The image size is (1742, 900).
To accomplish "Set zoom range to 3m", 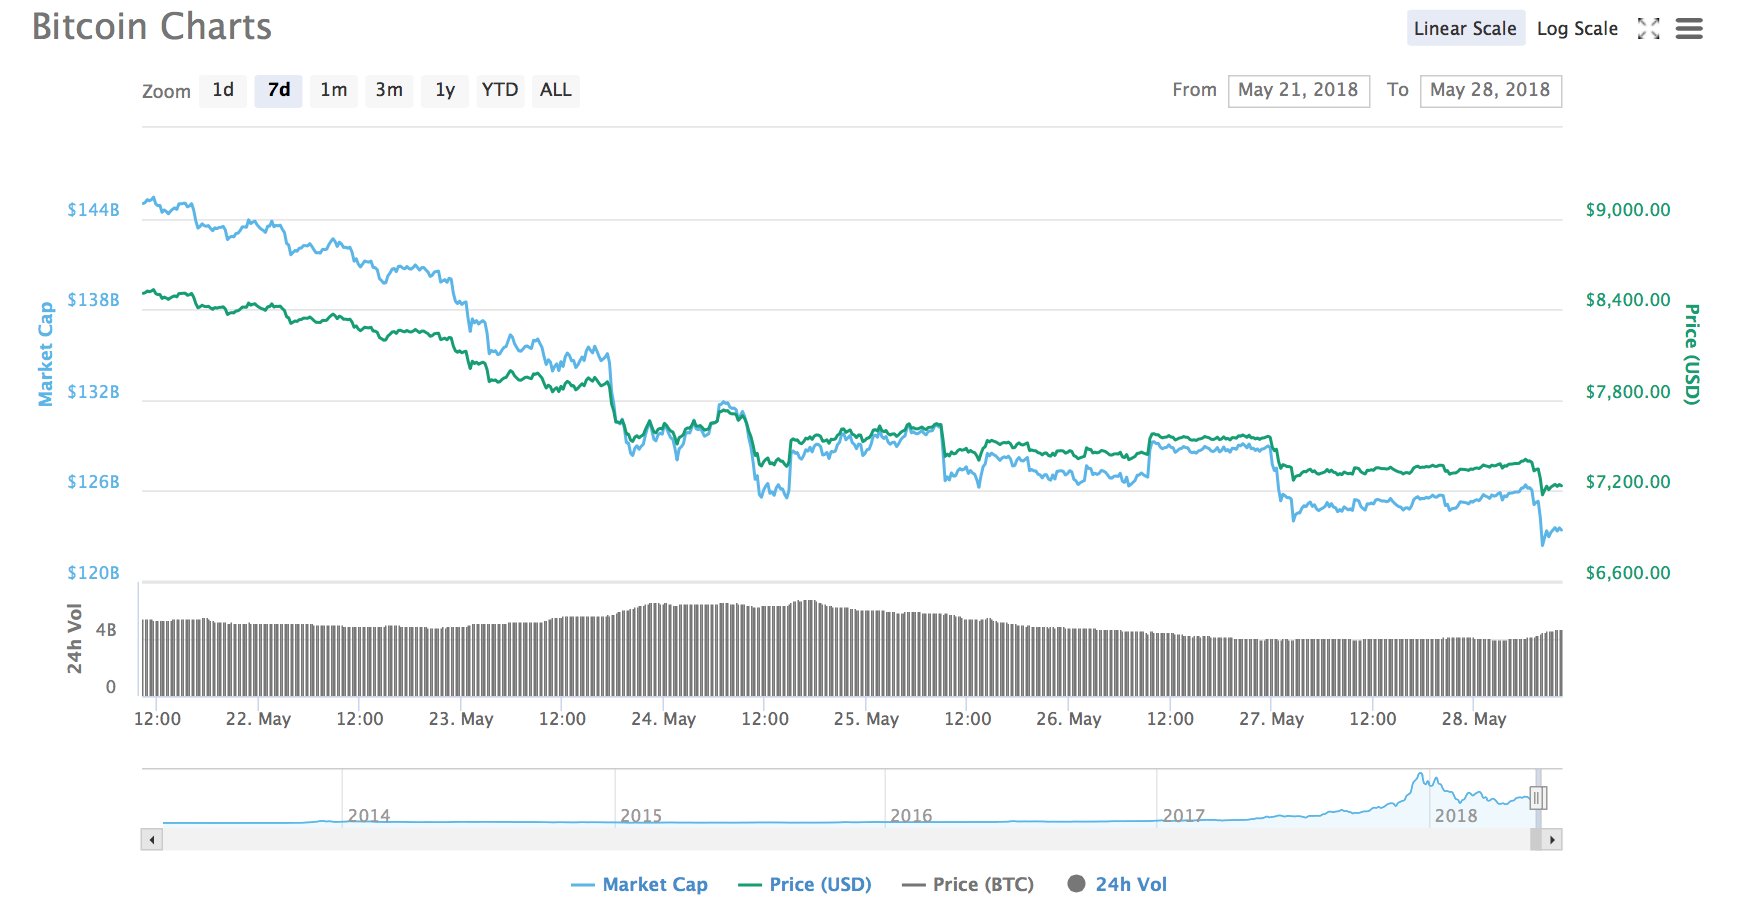I will point(389,90).
